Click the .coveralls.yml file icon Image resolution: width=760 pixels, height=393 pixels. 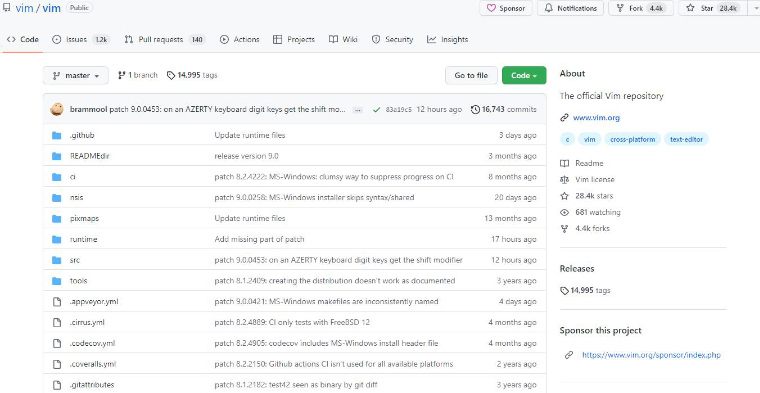click(x=57, y=364)
